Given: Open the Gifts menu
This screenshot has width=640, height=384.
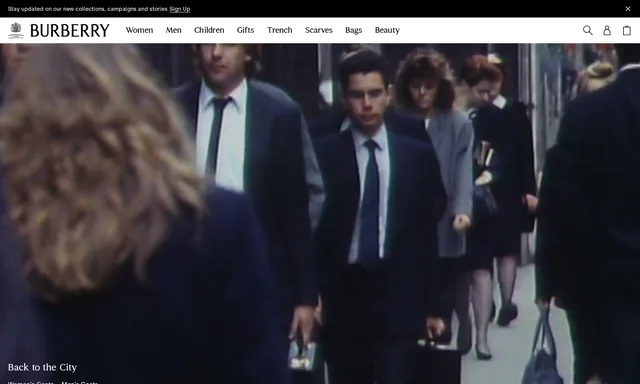Looking at the screenshot, I should (245, 30).
